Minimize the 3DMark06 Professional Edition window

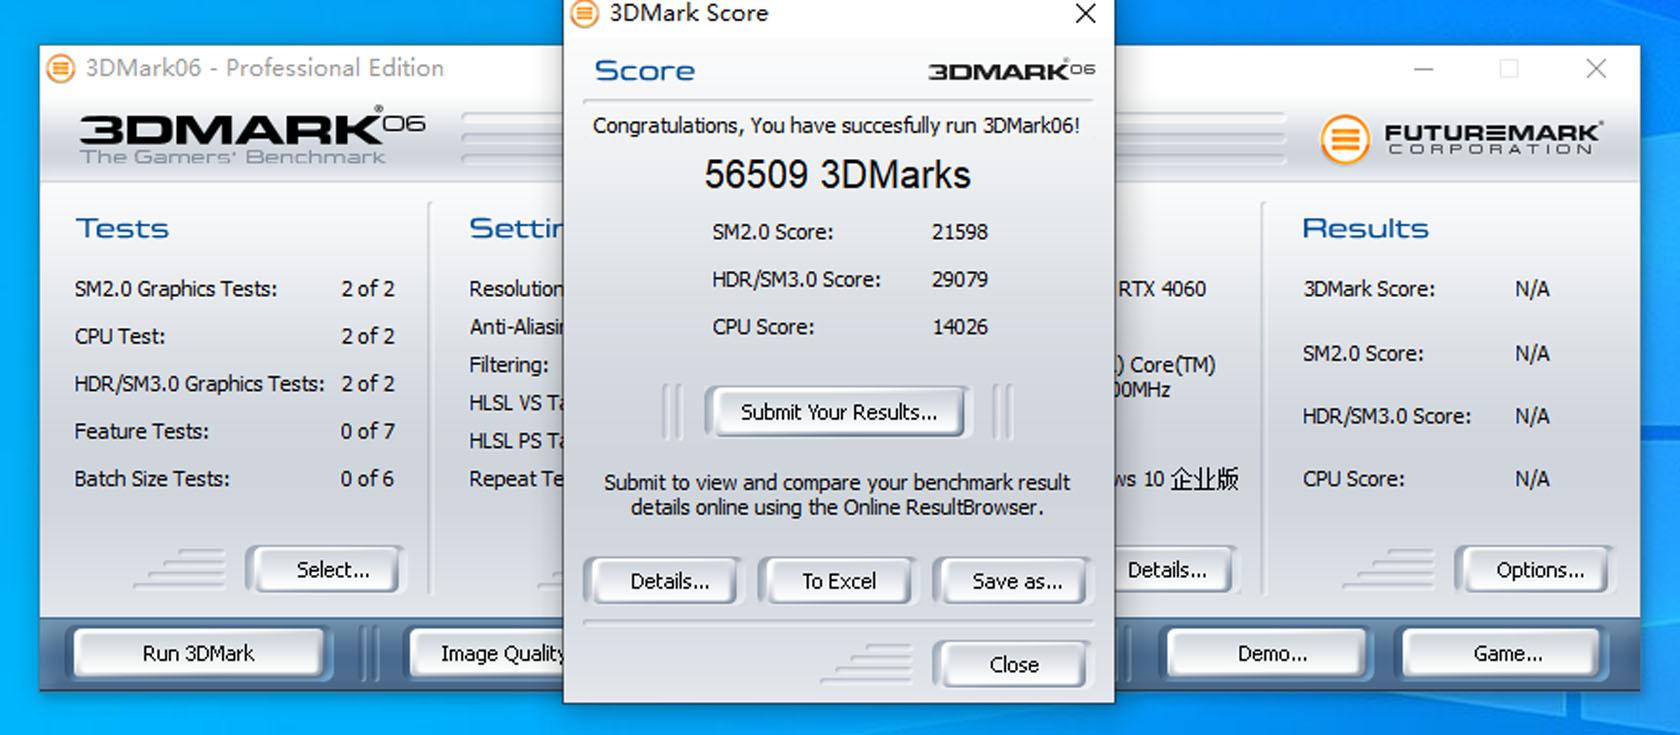[1424, 69]
